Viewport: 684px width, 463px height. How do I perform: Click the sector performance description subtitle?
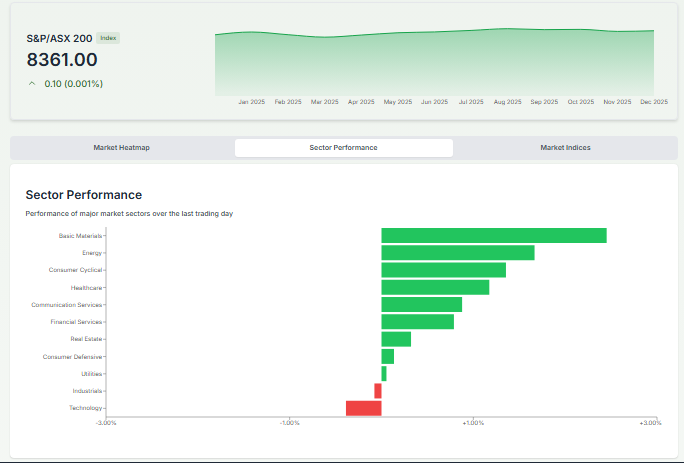(129, 213)
